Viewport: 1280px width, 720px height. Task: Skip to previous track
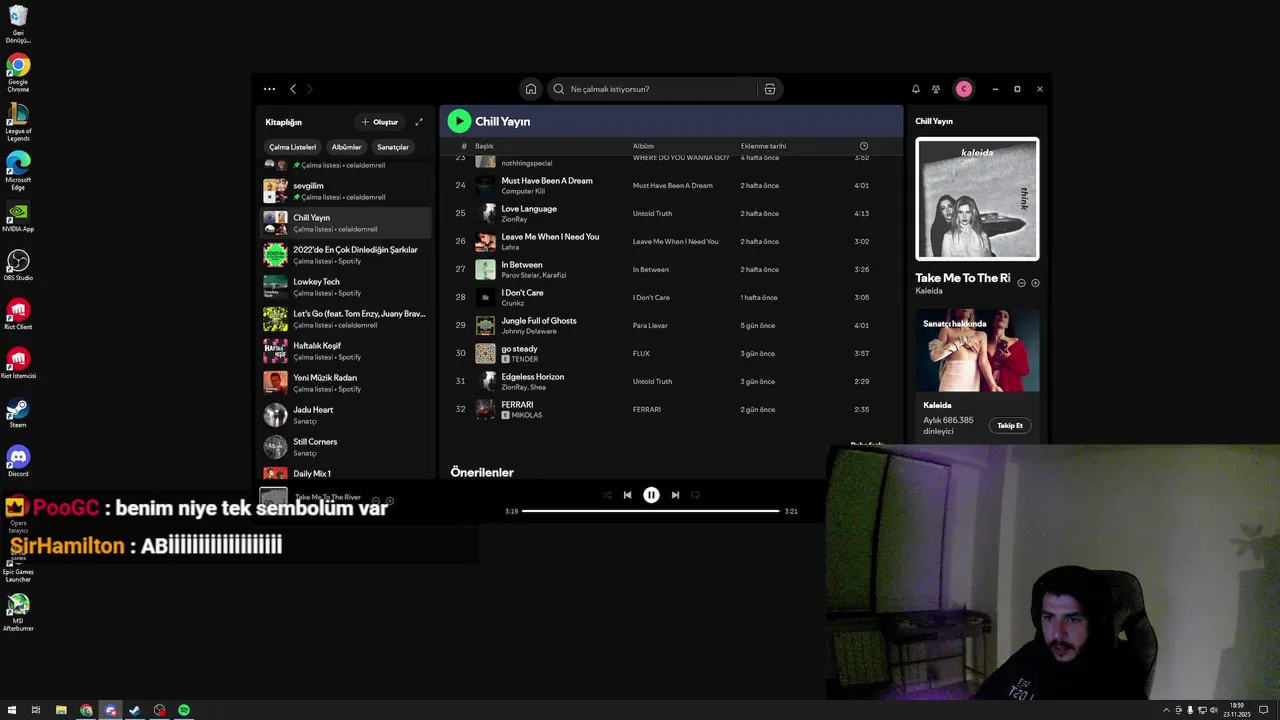[x=627, y=495]
